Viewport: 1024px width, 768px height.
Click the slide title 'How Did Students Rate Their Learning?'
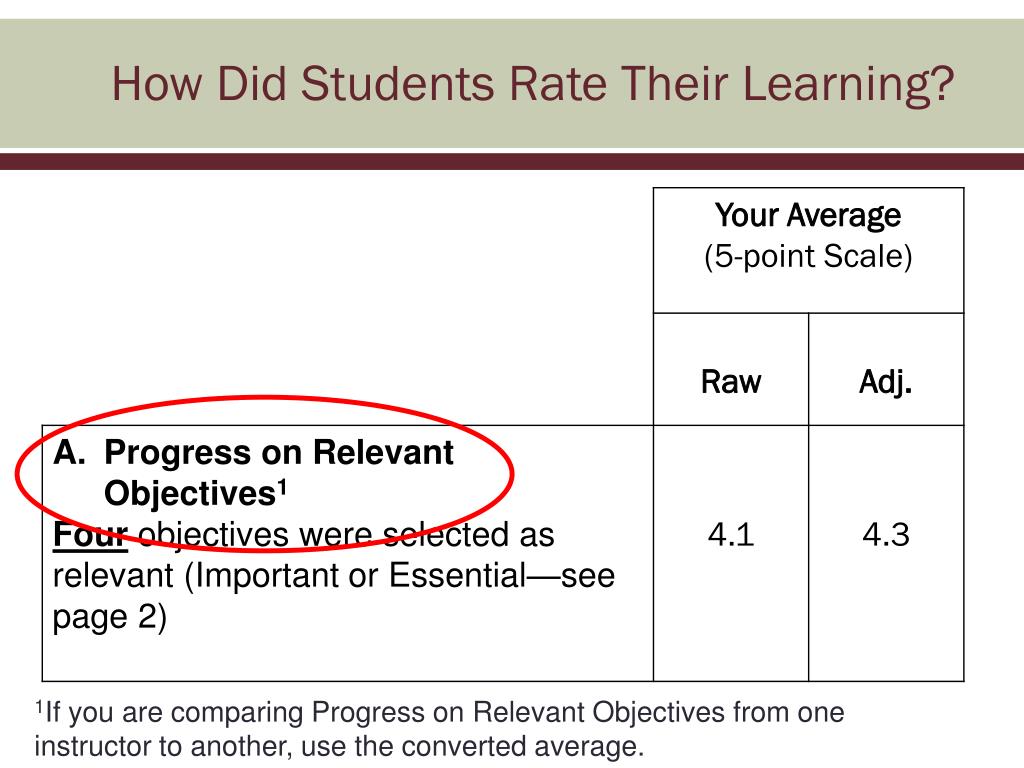tap(533, 84)
